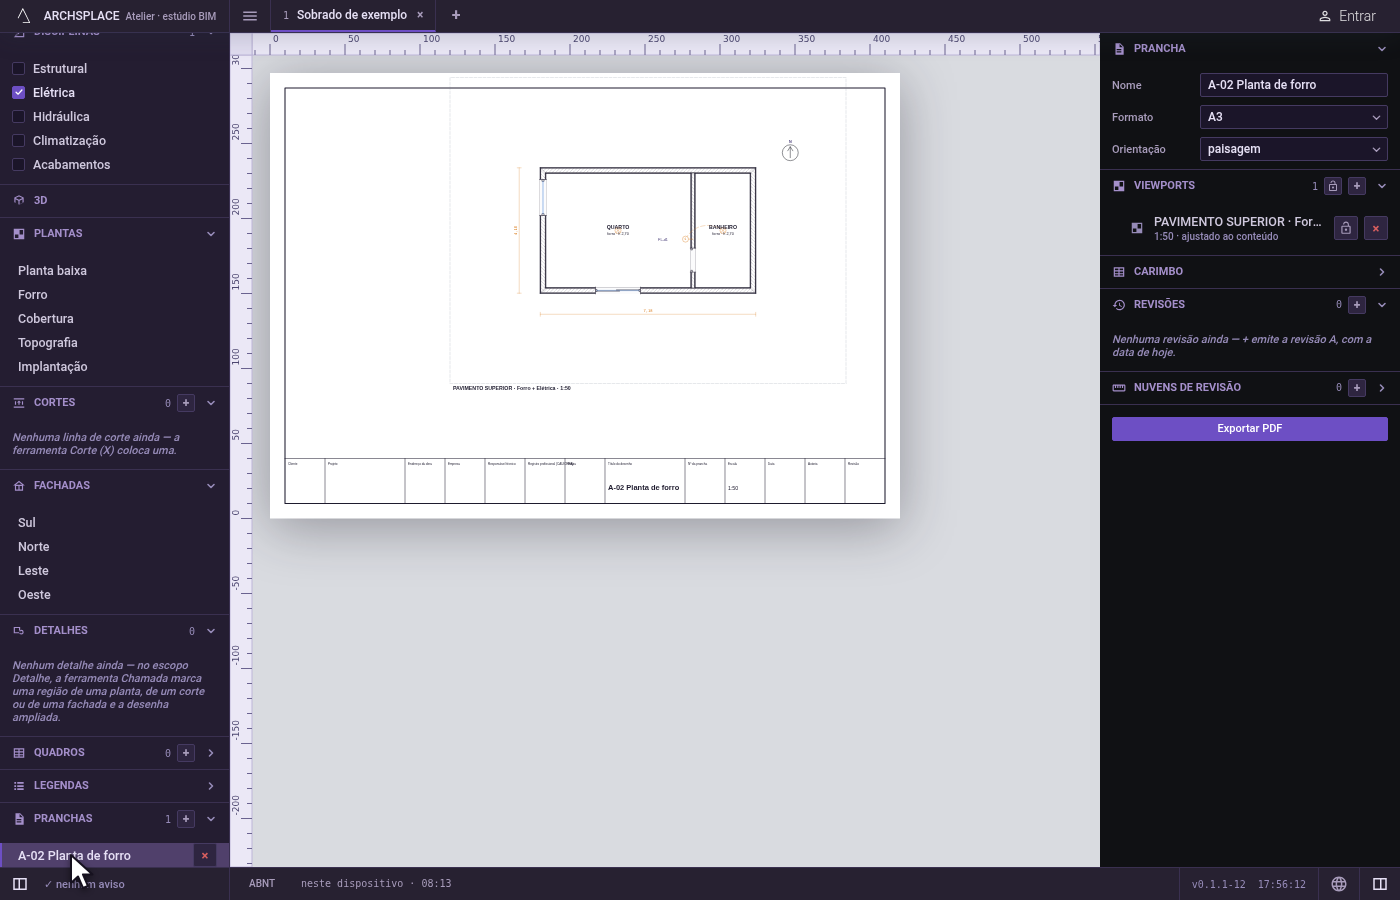Collapse the PLANTAS section chevron

coord(211,234)
